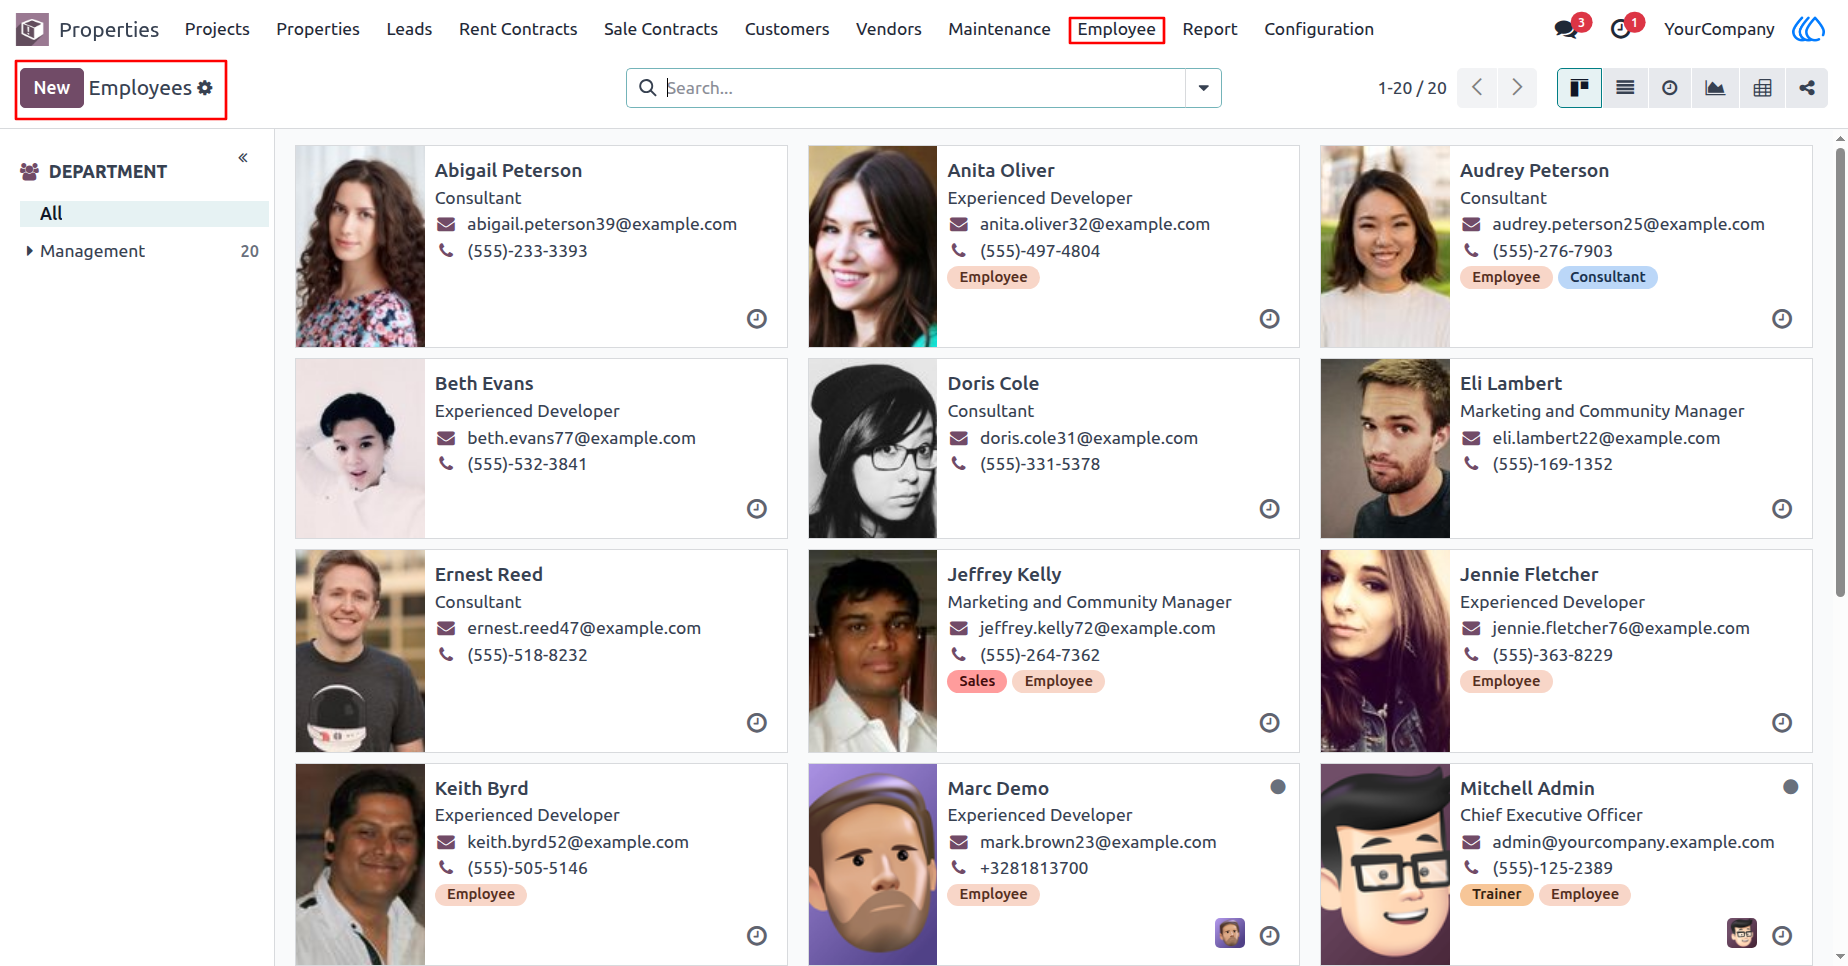This screenshot has width=1848, height=966.
Task: Focus the Search input field
Action: 924,88
